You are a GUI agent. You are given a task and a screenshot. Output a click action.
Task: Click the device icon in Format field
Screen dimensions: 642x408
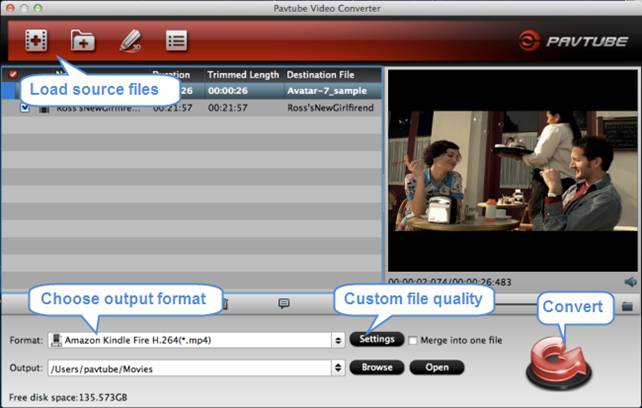(57, 340)
